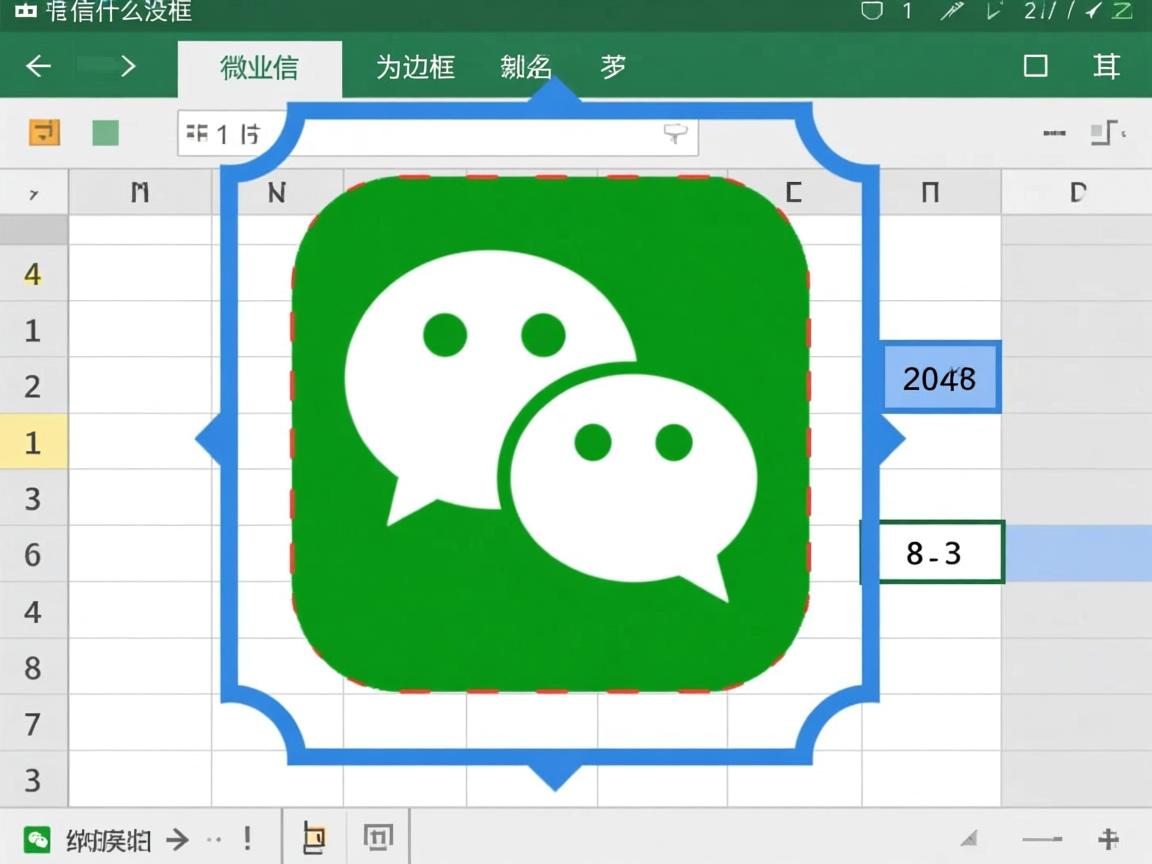The width and height of the screenshot is (1152, 864).
Task: Expand the ellipsis options in bottom bar
Action: tap(212, 840)
